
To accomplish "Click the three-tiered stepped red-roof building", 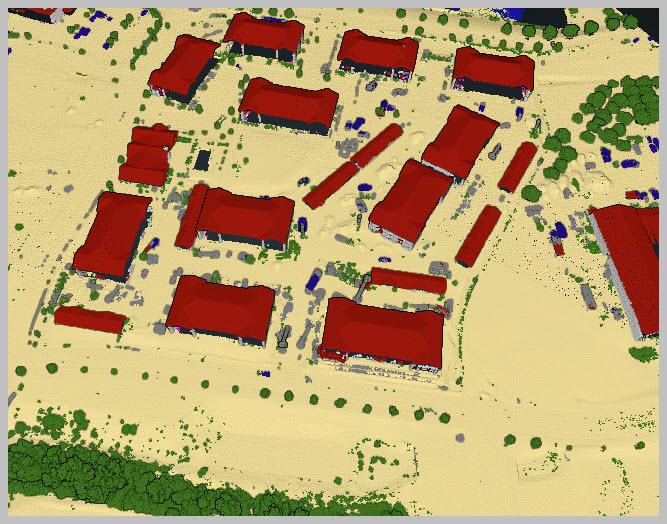I will click(x=148, y=154).
